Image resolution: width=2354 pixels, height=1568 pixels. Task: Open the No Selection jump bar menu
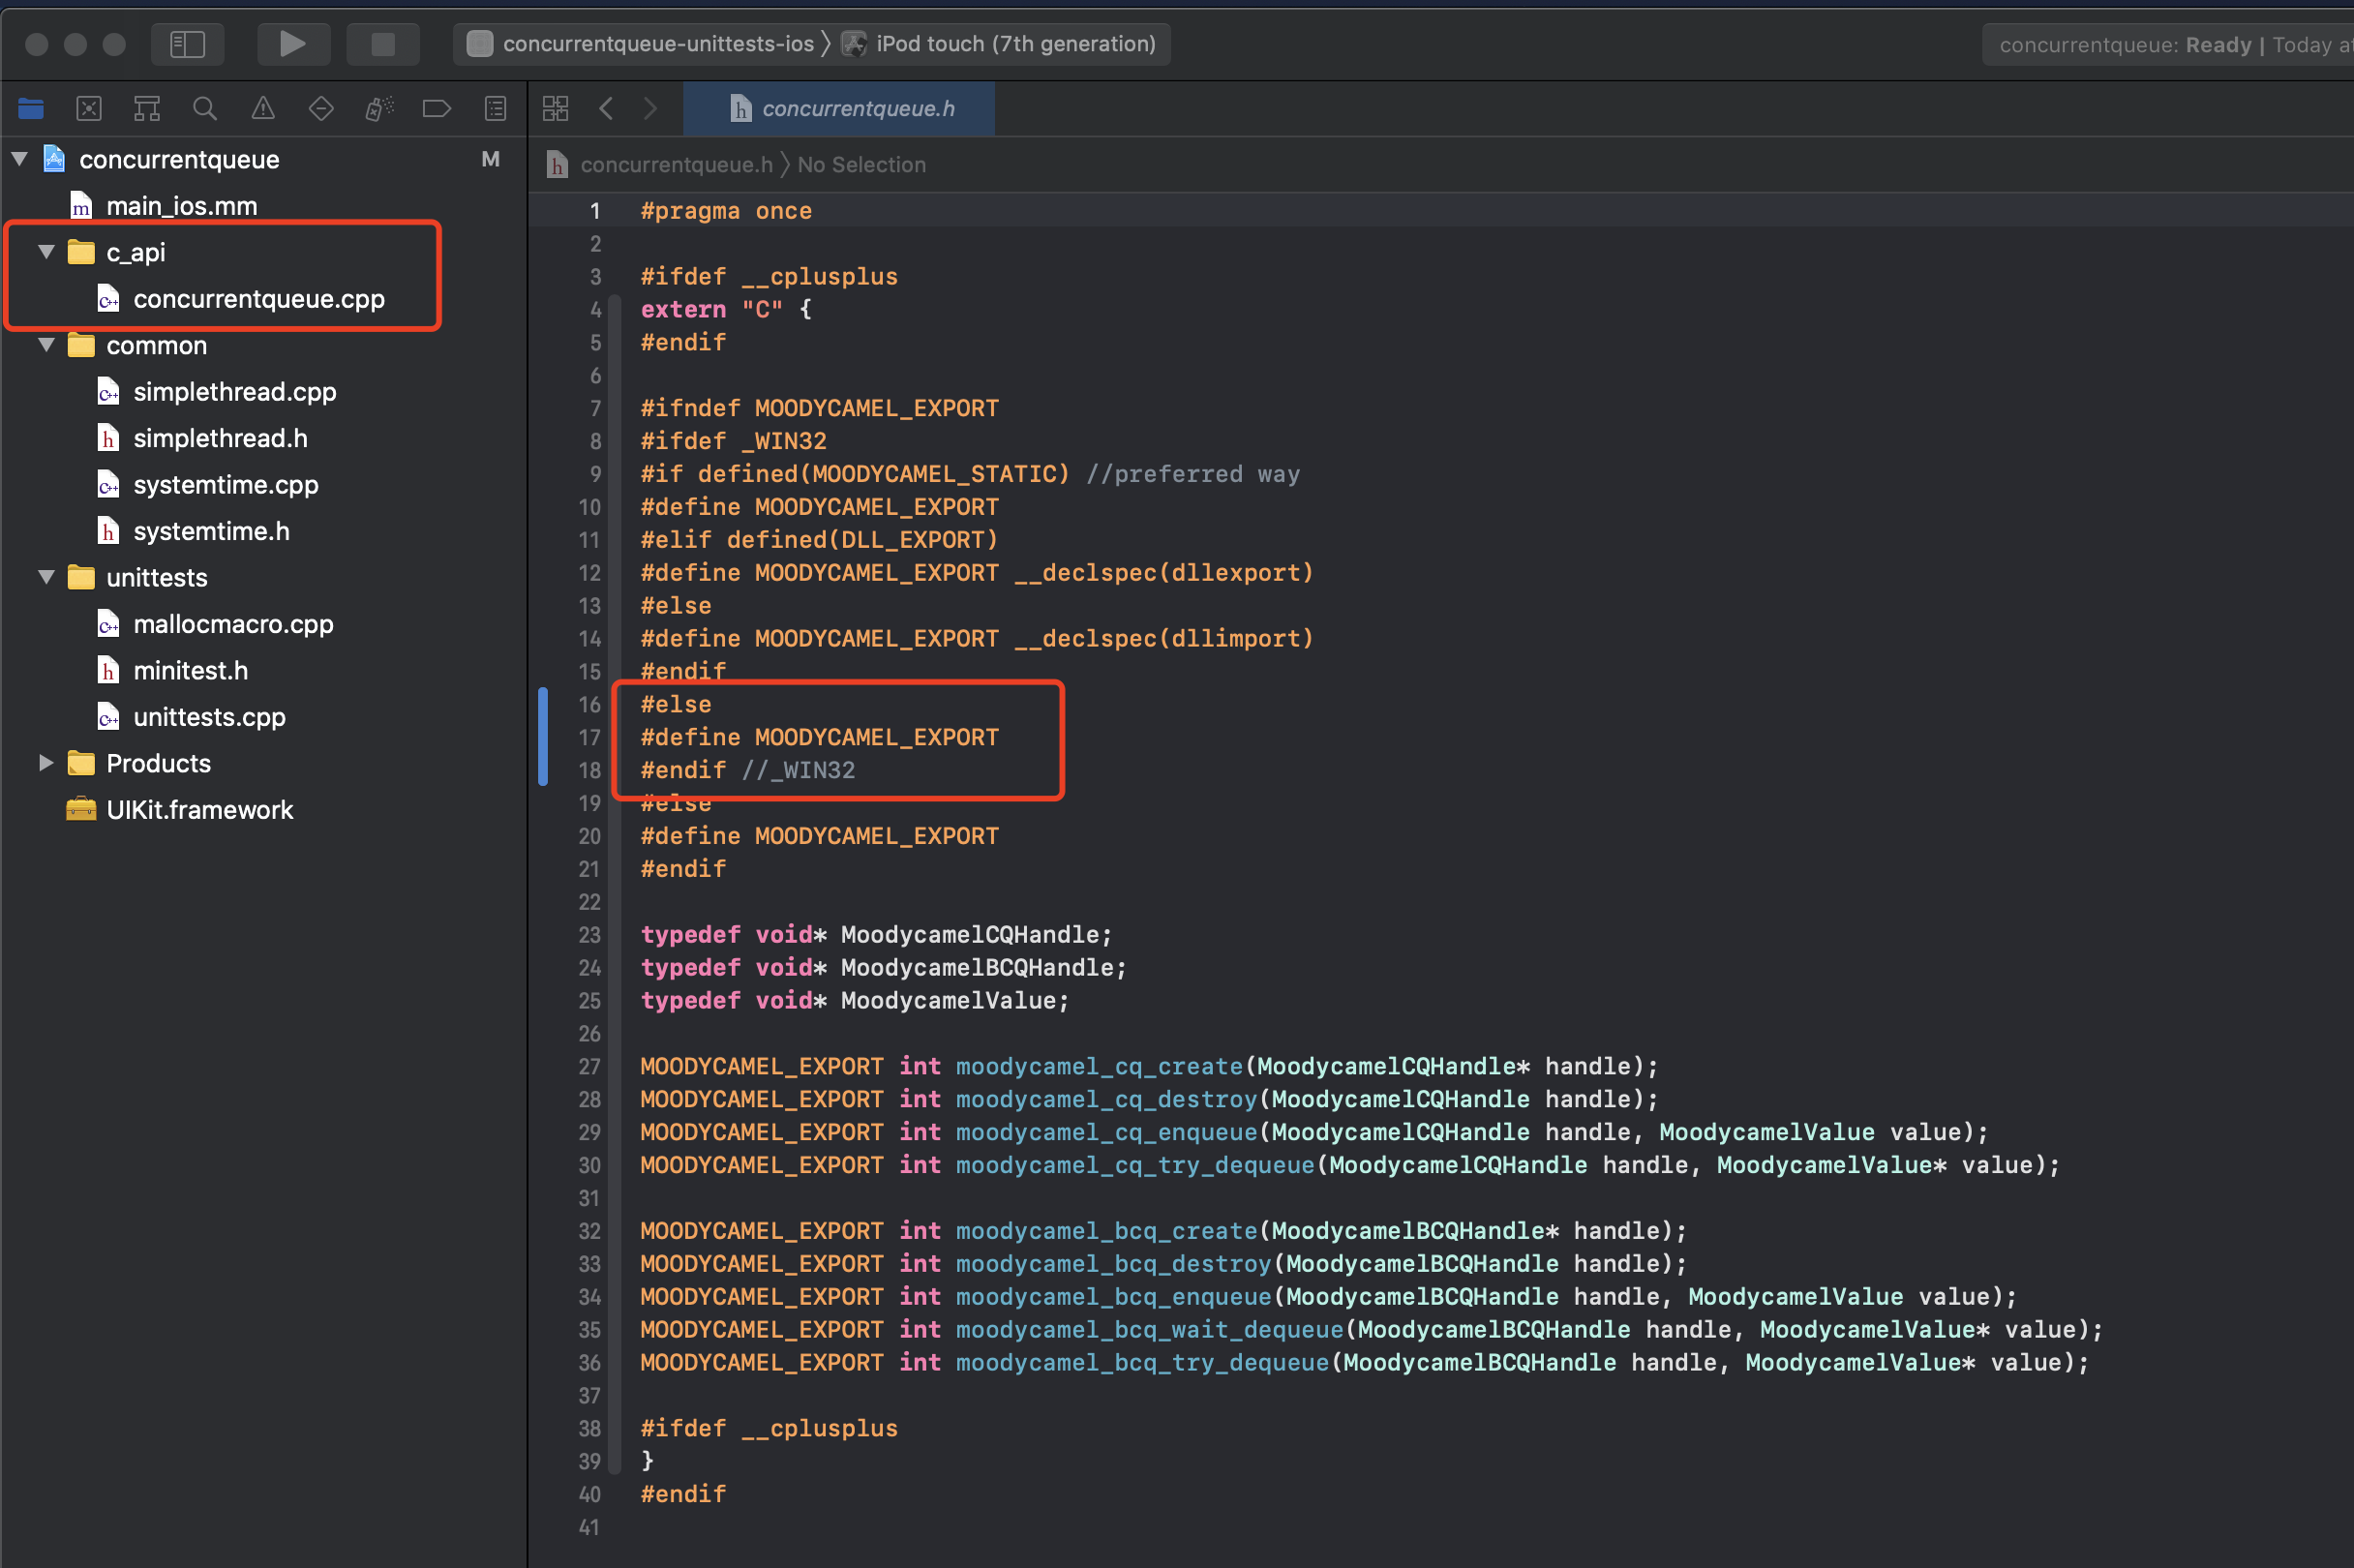point(861,164)
